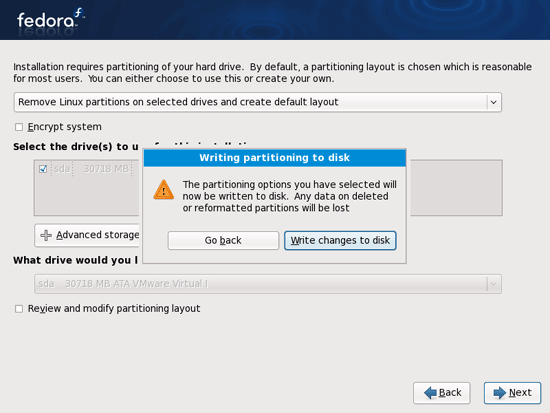Open the partitioning layout dropdown arrow
The height and width of the screenshot is (413, 550).
point(494,102)
